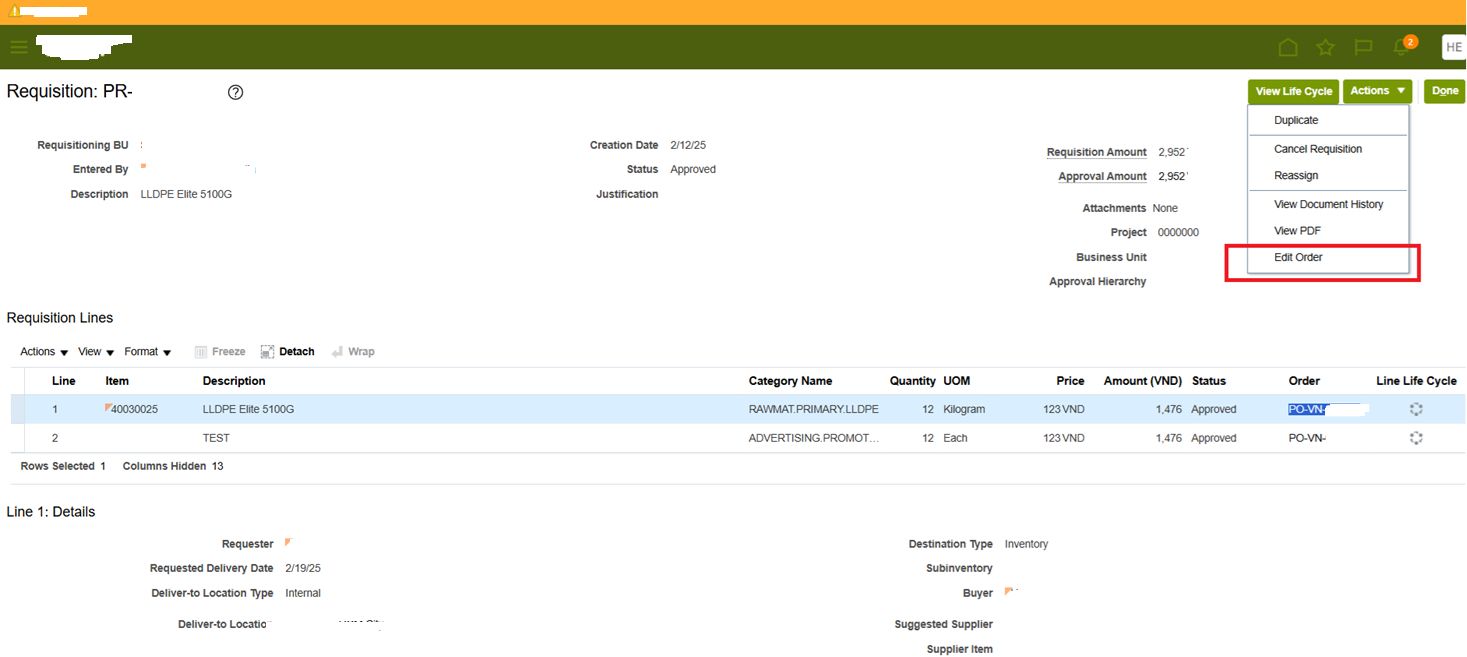Click Deliver-to Location Type Internal

pos(303,593)
